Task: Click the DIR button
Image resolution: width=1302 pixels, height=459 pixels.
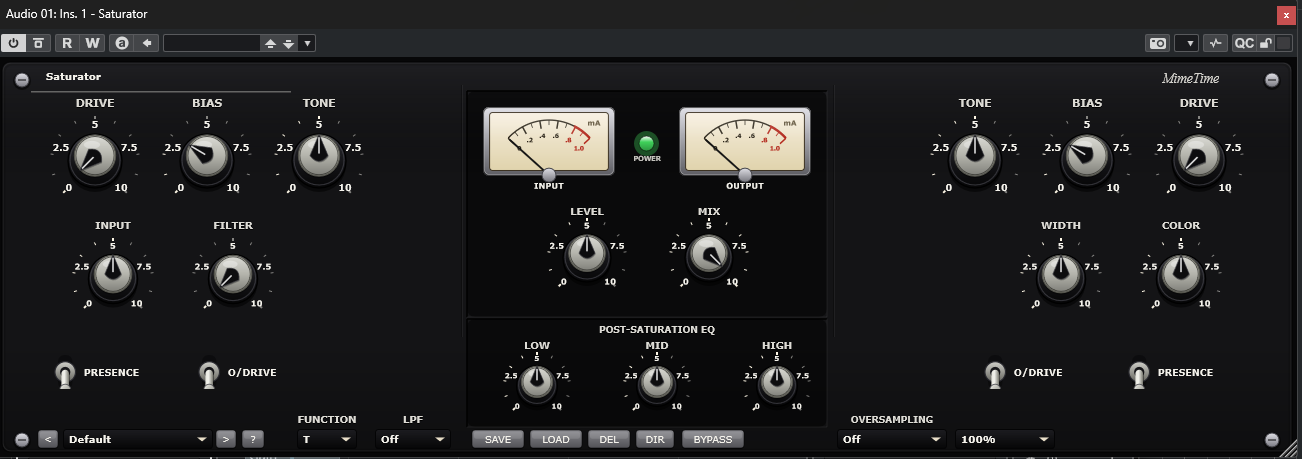Action: coord(655,439)
